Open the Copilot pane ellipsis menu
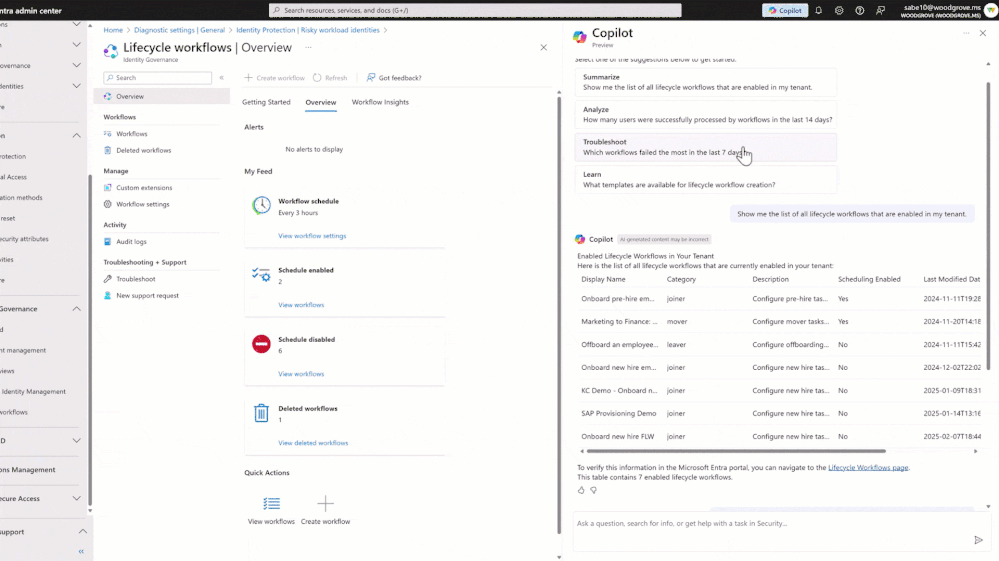The width and height of the screenshot is (999, 561). [x=966, y=33]
